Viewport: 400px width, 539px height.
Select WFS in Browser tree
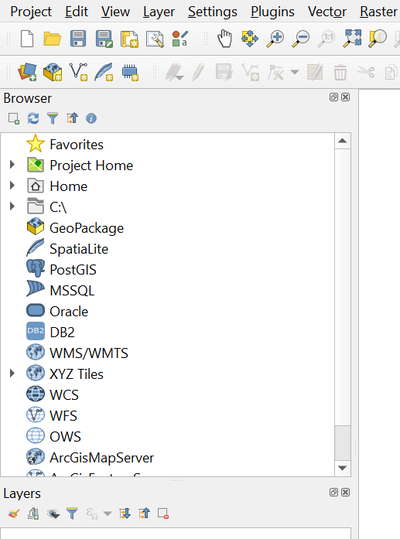[63, 416]
